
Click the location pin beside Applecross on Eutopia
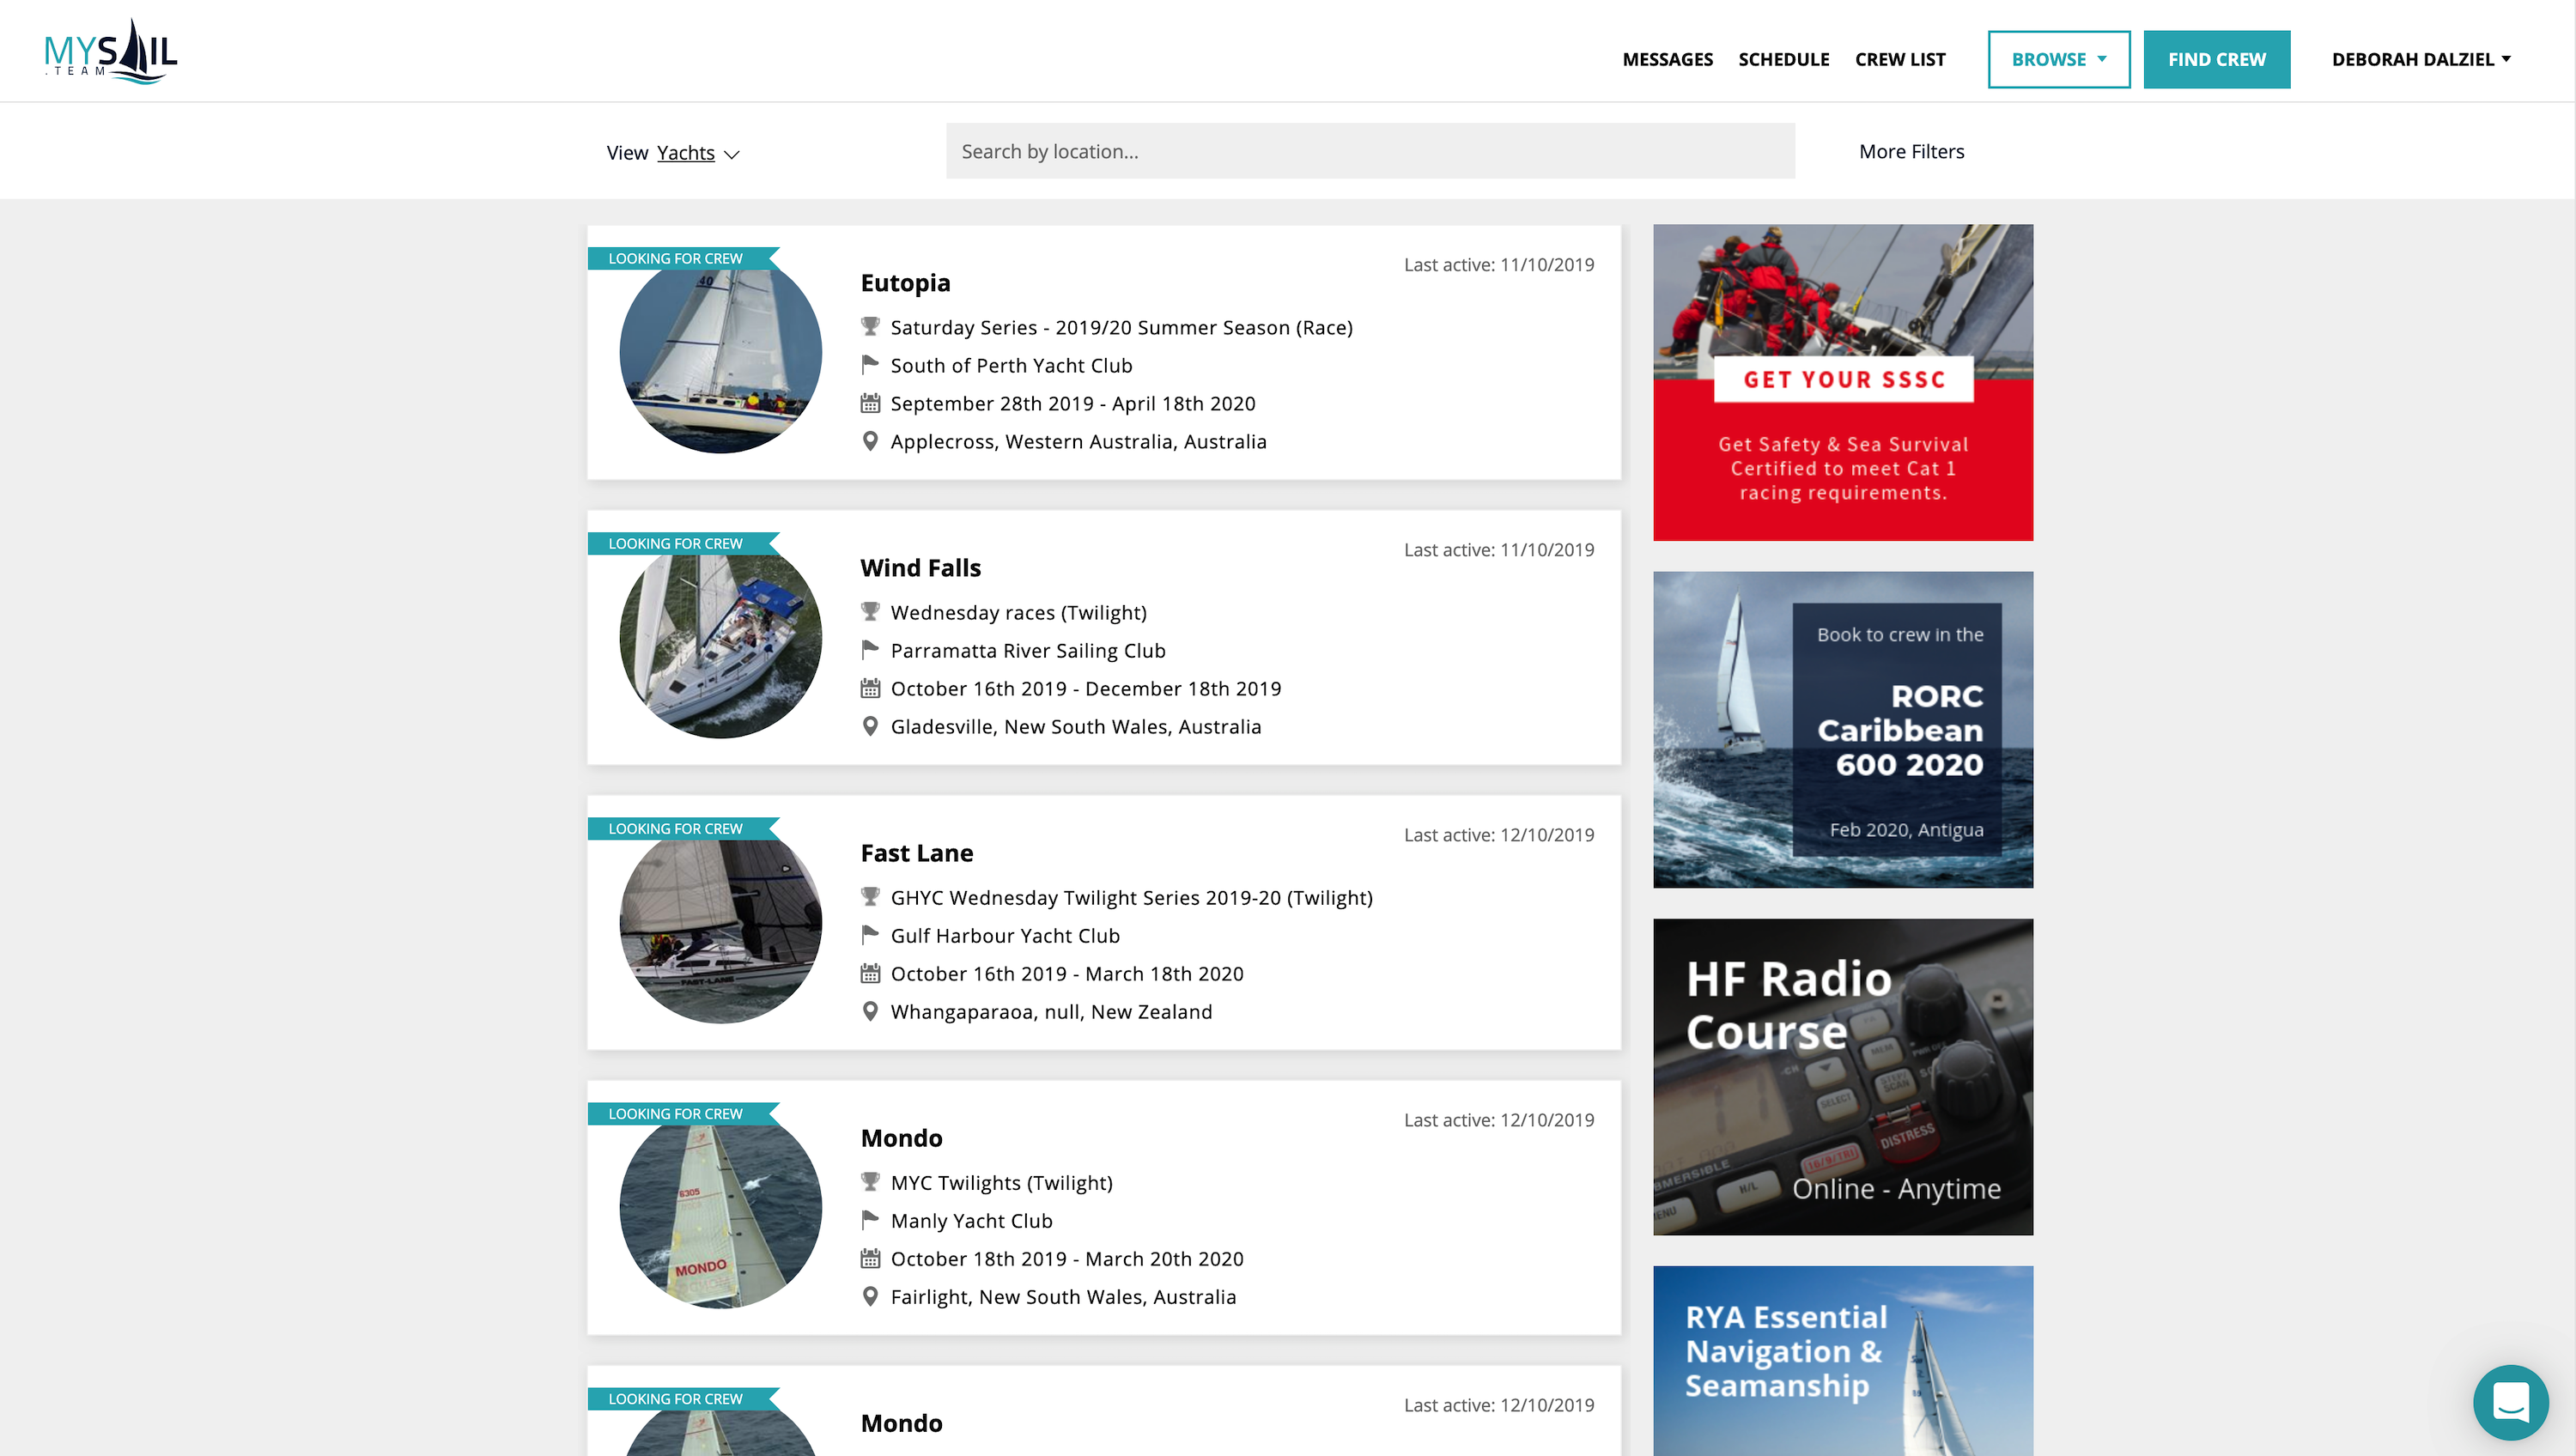[x=869, y=440]
